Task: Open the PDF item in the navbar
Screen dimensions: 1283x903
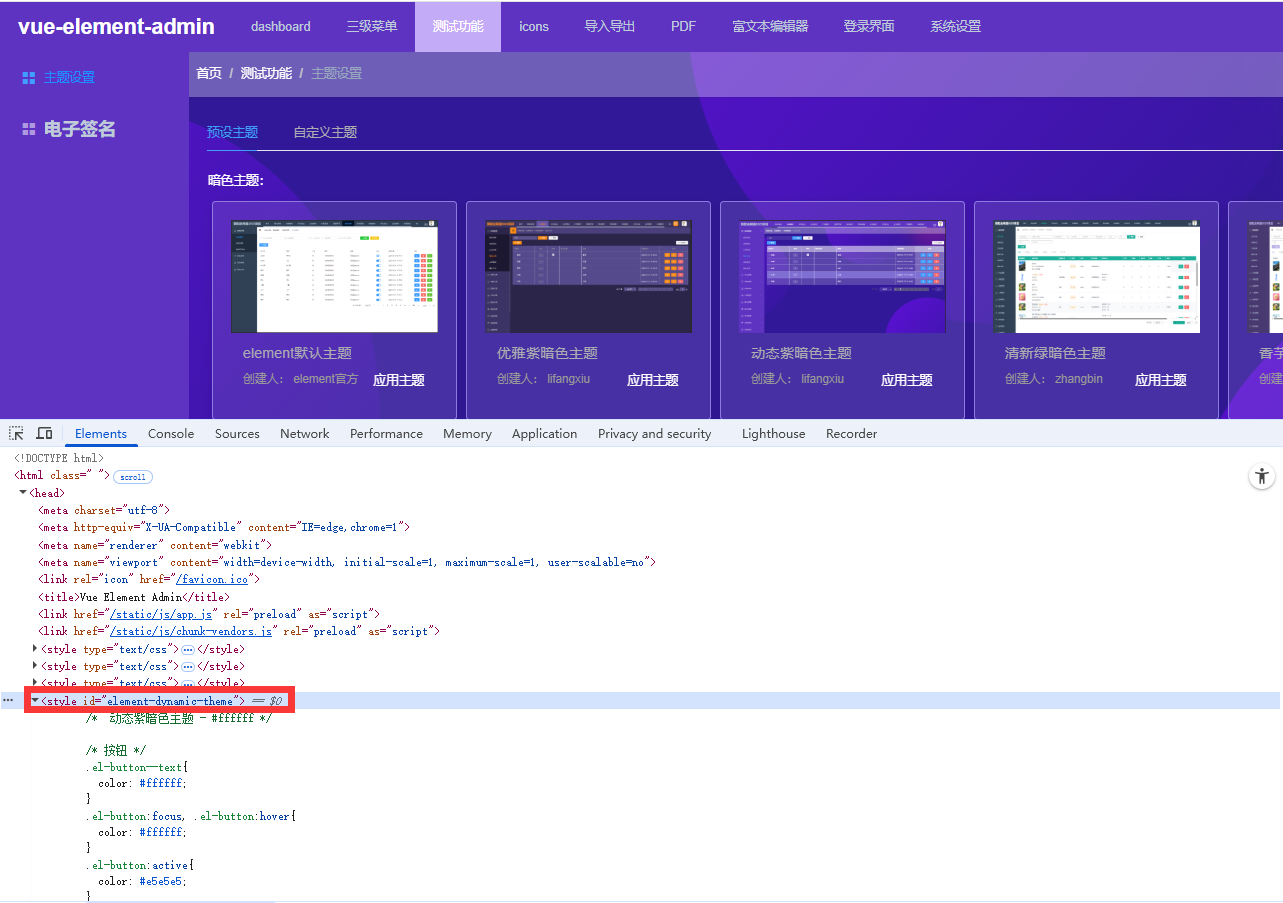Action: click(683, 26)
